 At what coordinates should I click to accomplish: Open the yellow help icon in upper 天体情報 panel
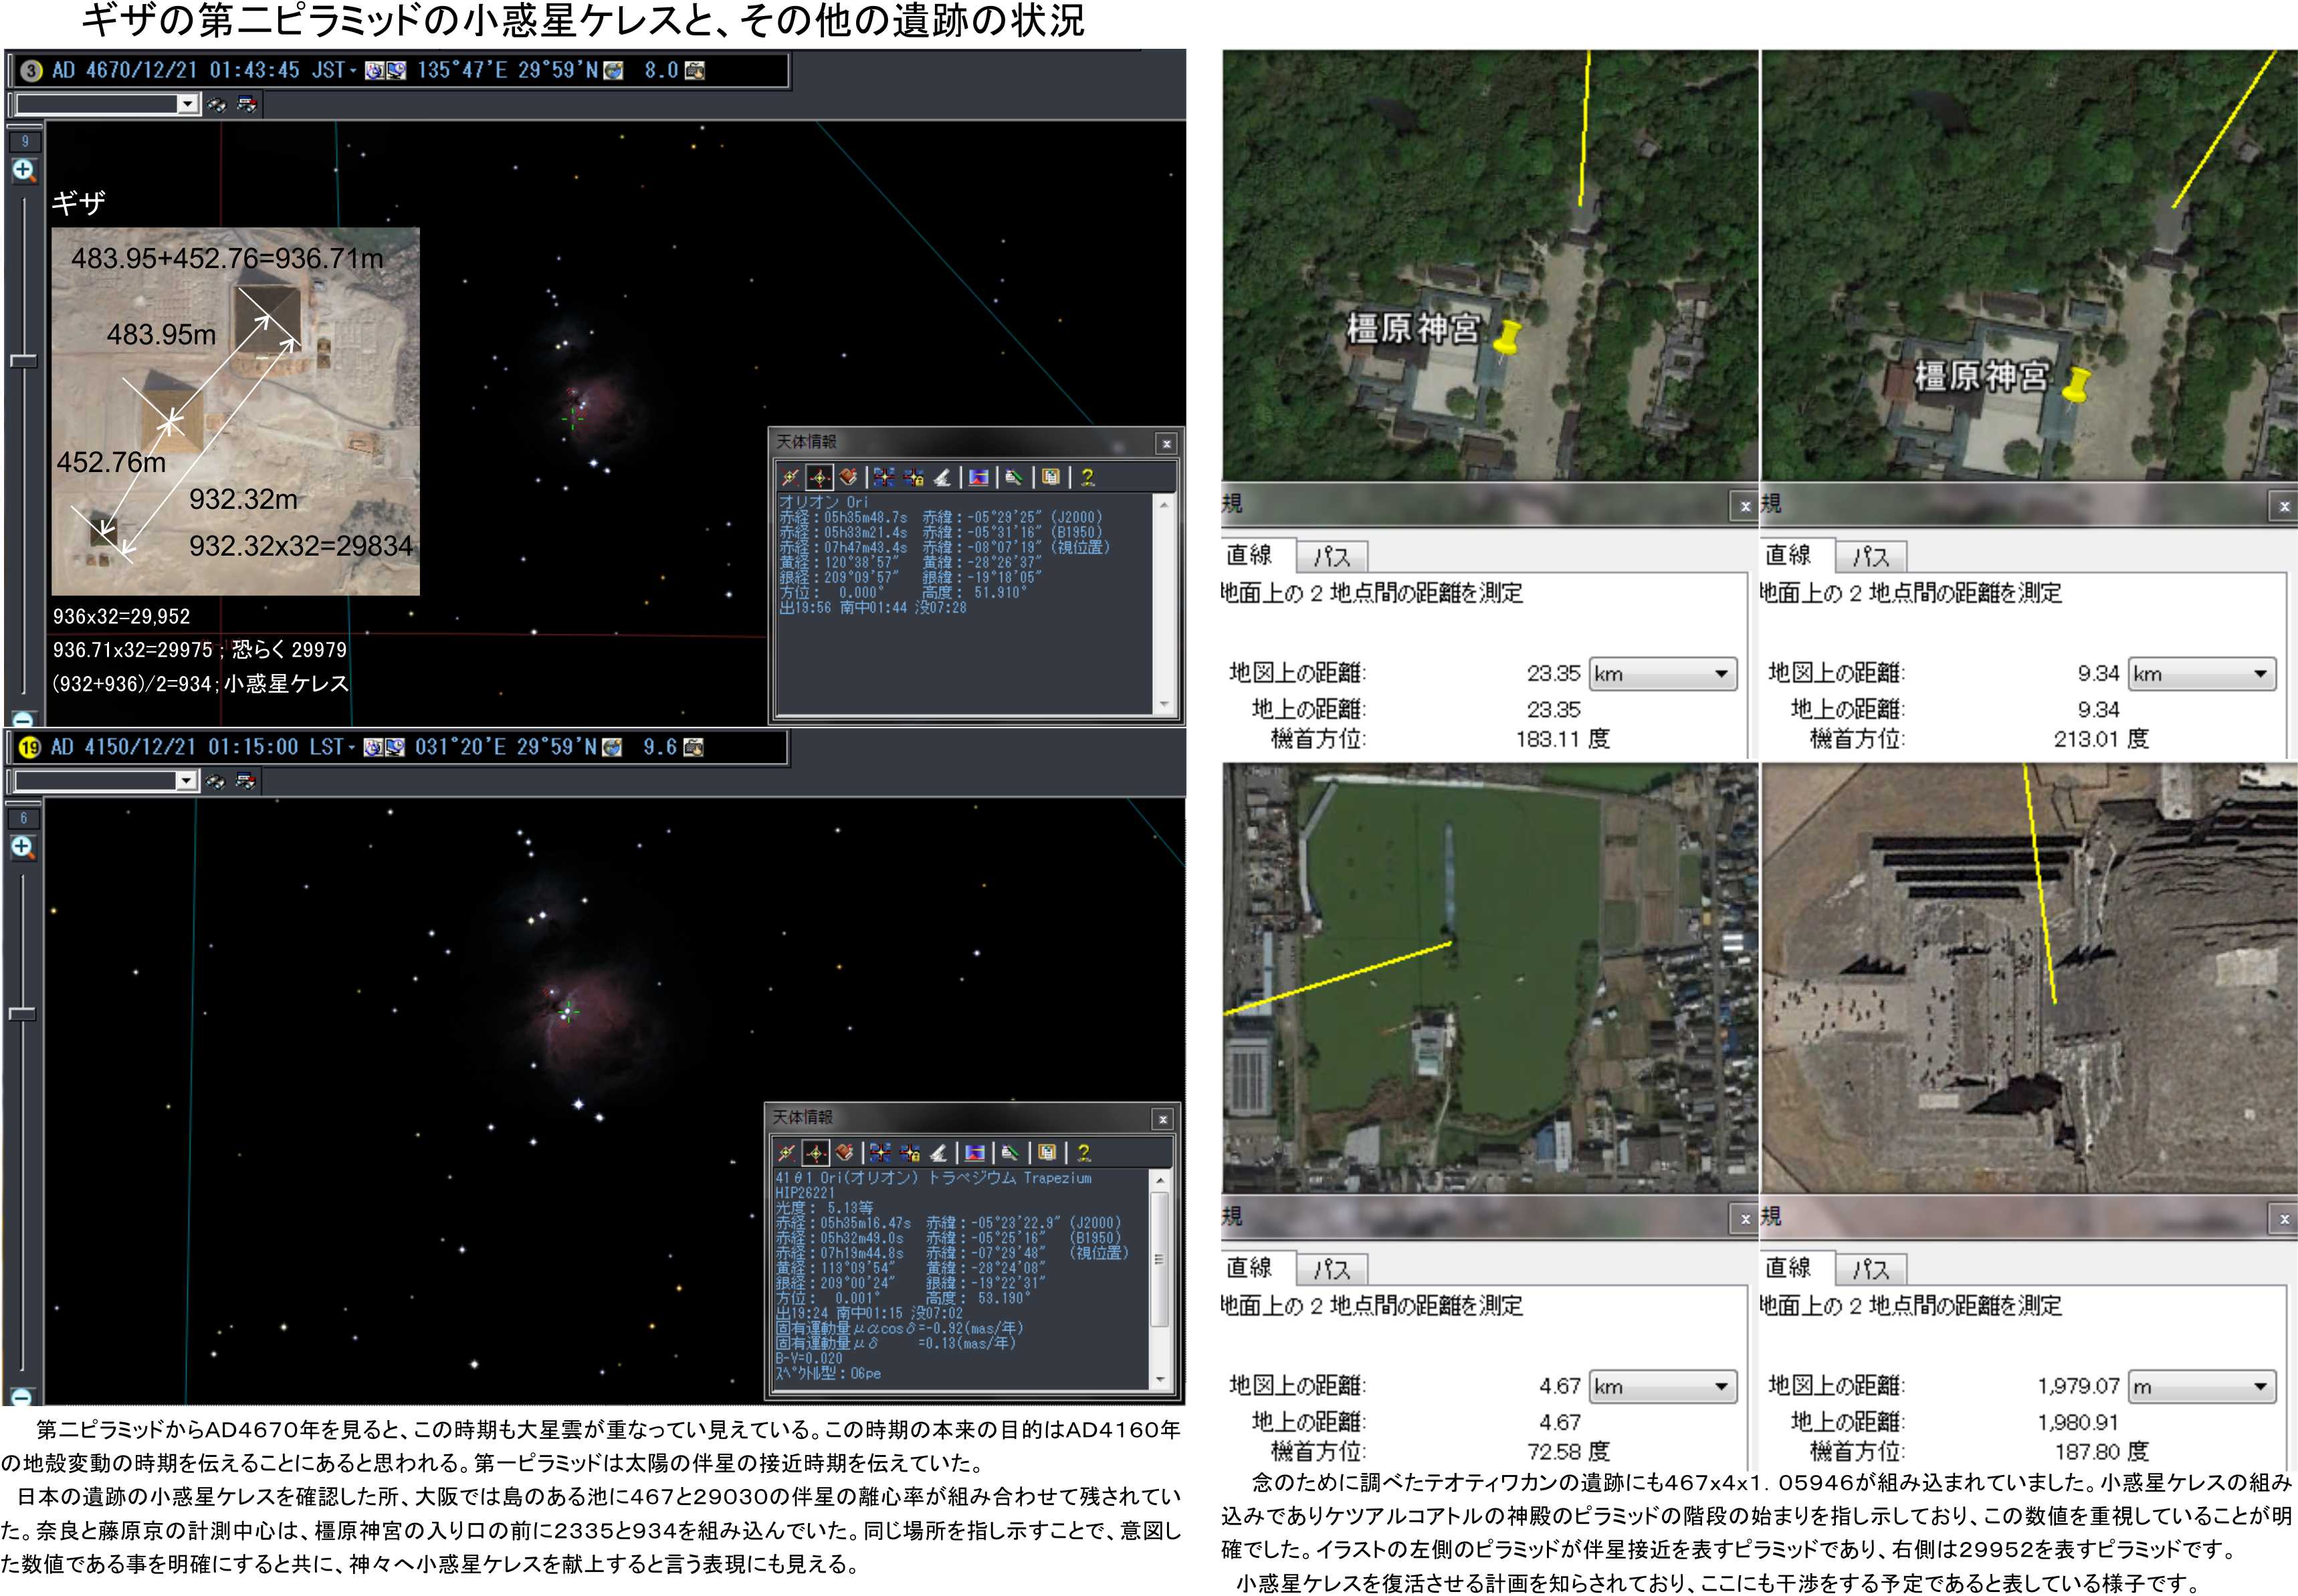coord(1087,477)
